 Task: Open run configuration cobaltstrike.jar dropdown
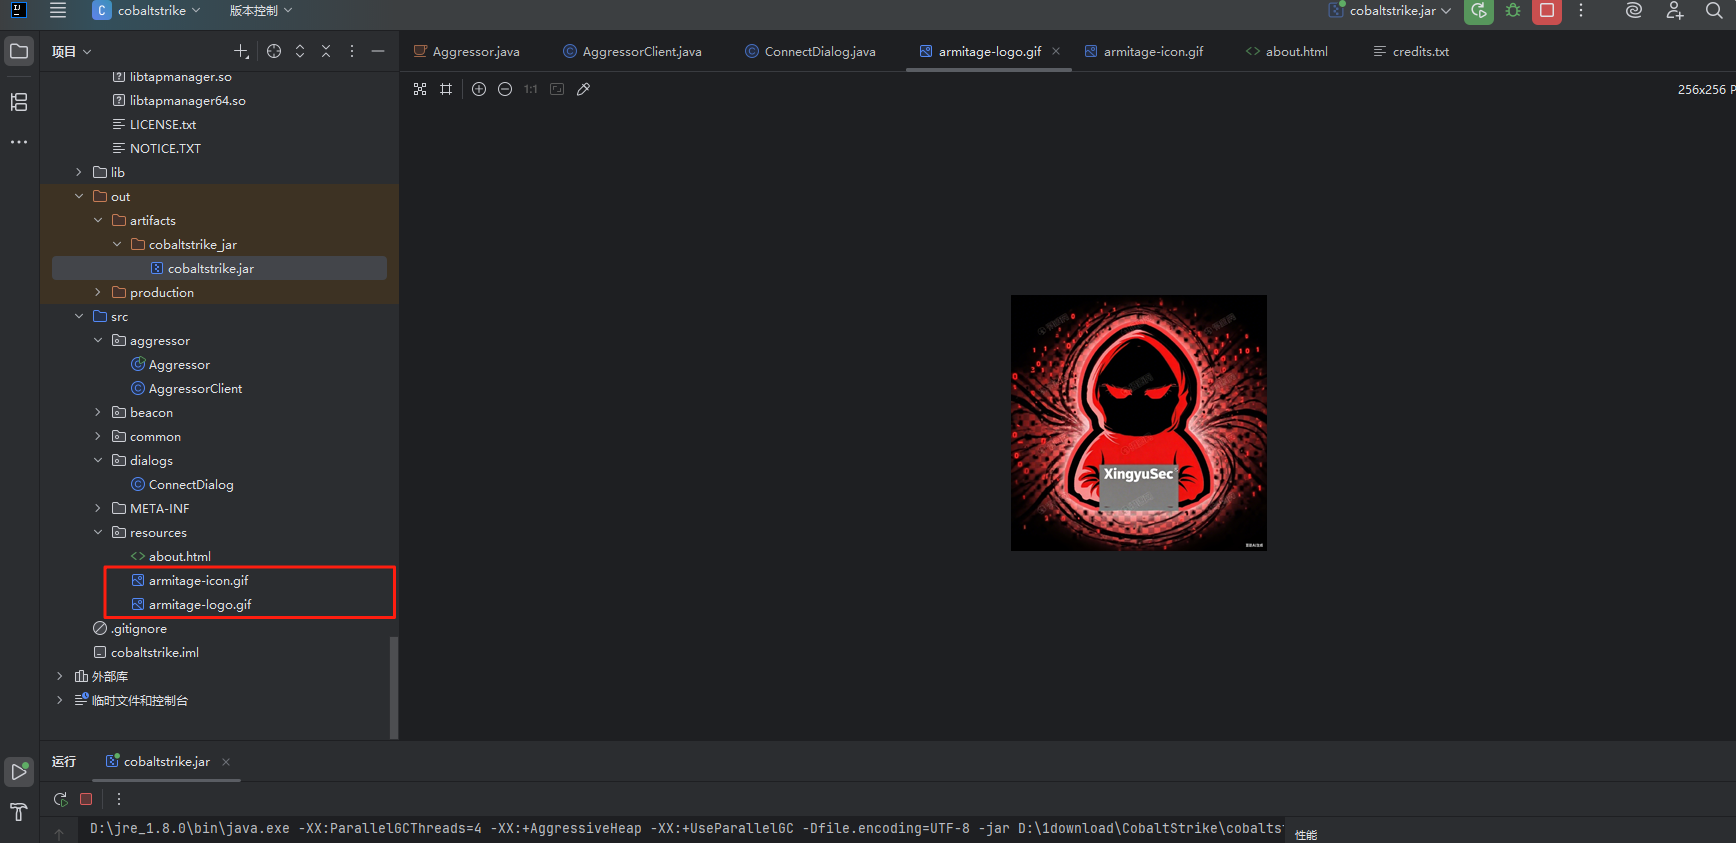click(1389, 11)
